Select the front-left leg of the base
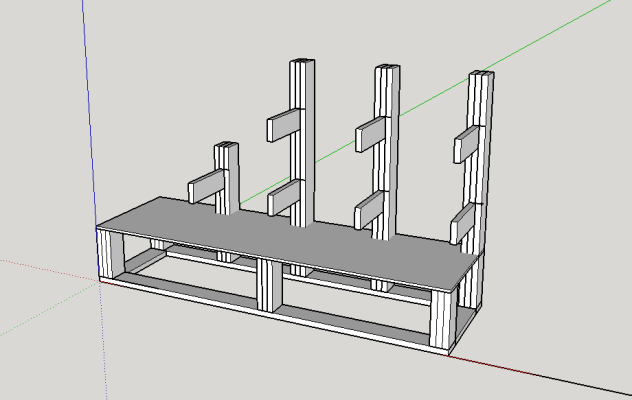The height and width of the screenshot is (400, 632). point(111,255)
